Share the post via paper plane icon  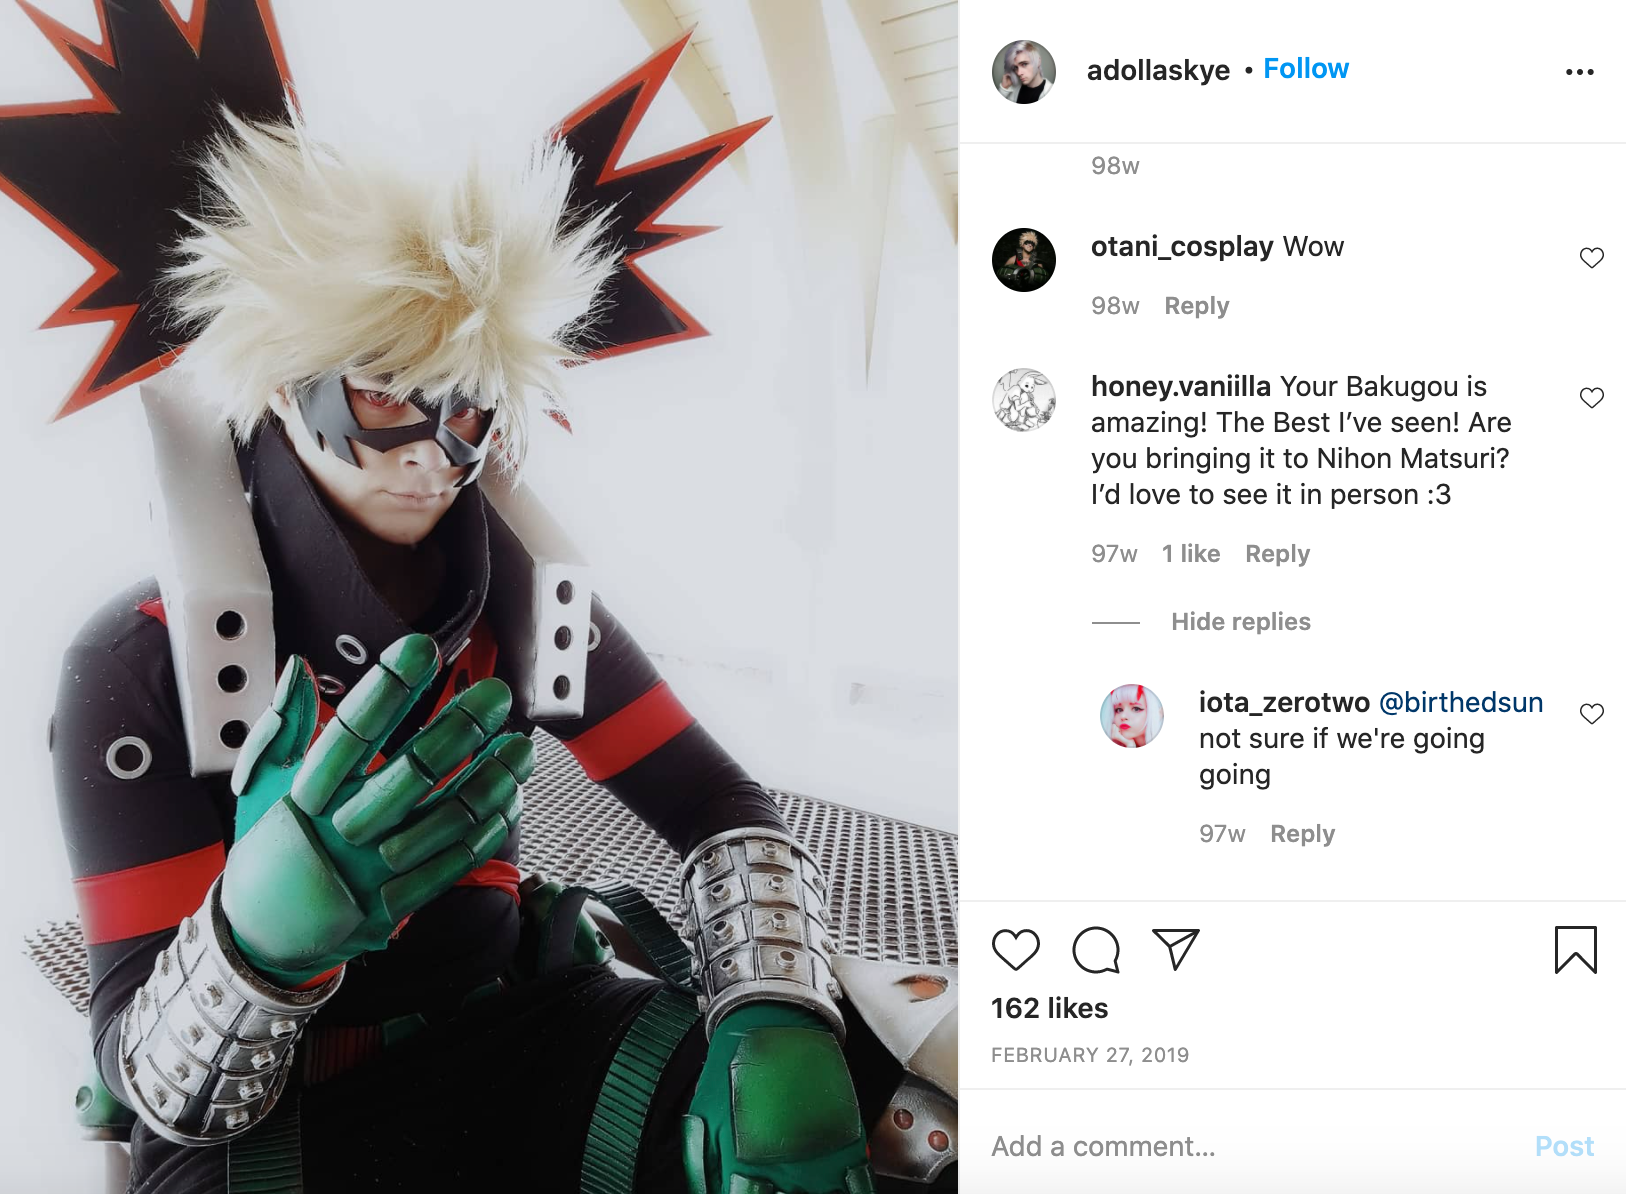pos(1175,949)
